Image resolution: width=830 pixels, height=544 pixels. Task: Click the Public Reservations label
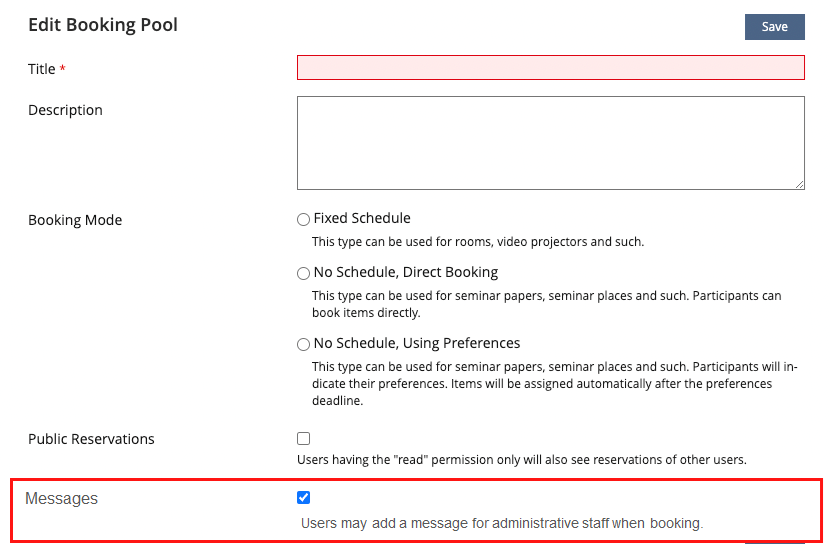pyautogui.click(x=91, y=439)
